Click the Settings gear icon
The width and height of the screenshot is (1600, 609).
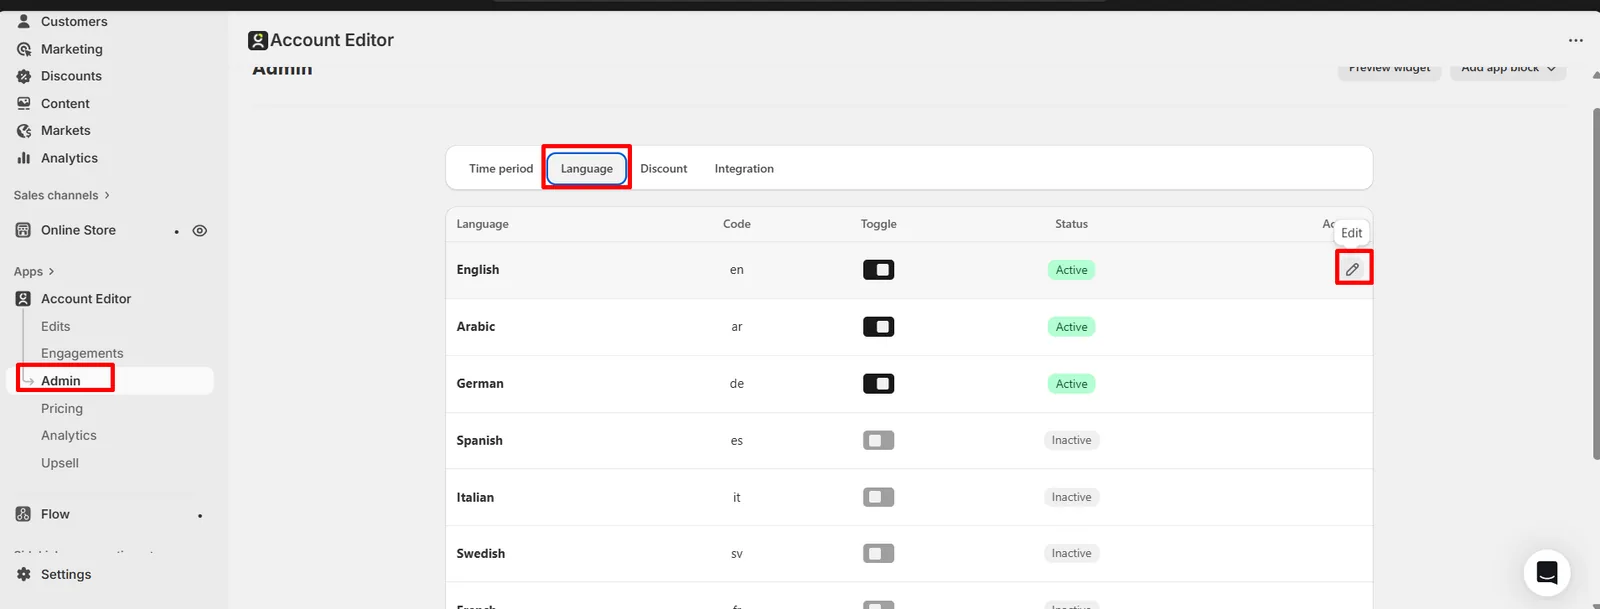(24, 574)
